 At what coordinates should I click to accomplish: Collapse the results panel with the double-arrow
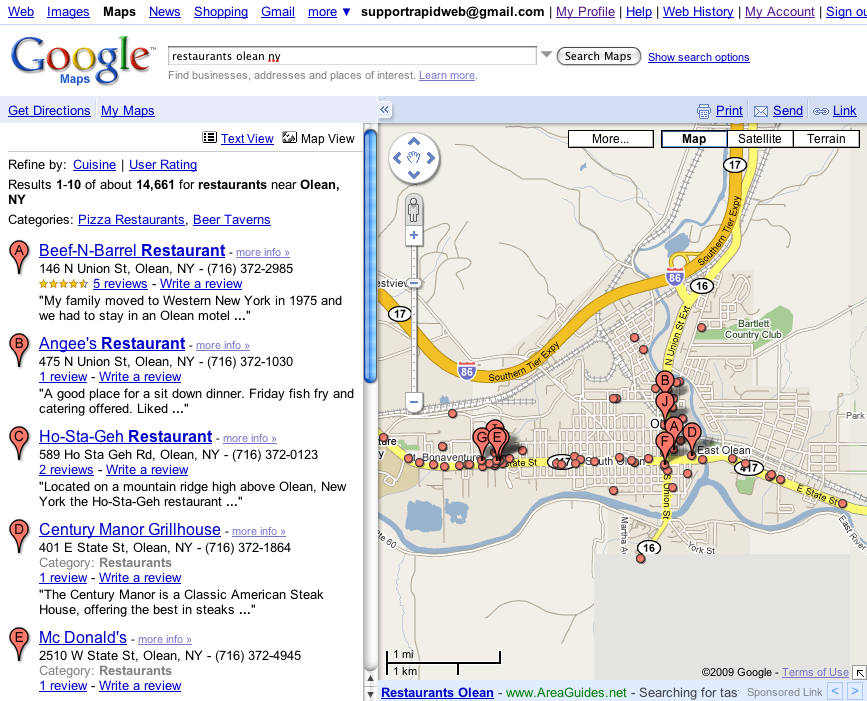point(384,110)
